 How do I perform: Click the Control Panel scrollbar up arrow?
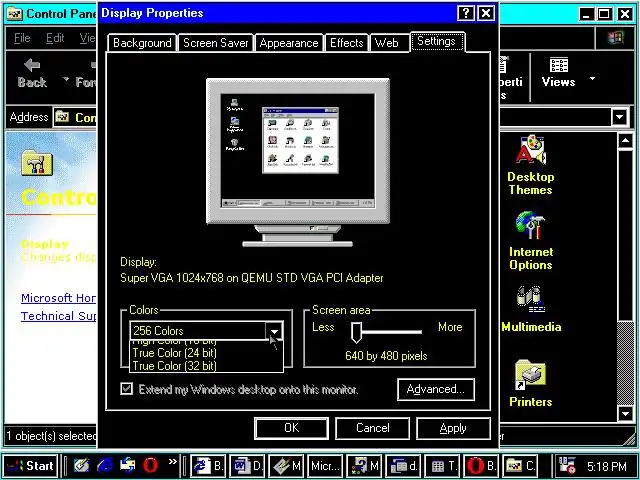point(625,141)
